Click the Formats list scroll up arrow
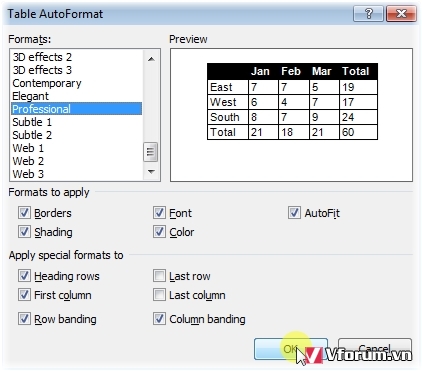Screen dimensions: 422x371 click(x=151, y=59)
